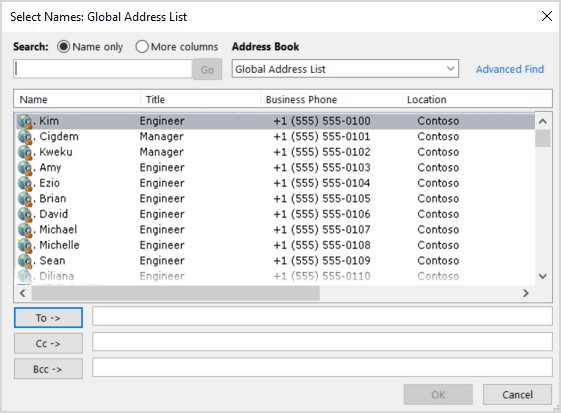Select the Kim contact name

point(49,121)
